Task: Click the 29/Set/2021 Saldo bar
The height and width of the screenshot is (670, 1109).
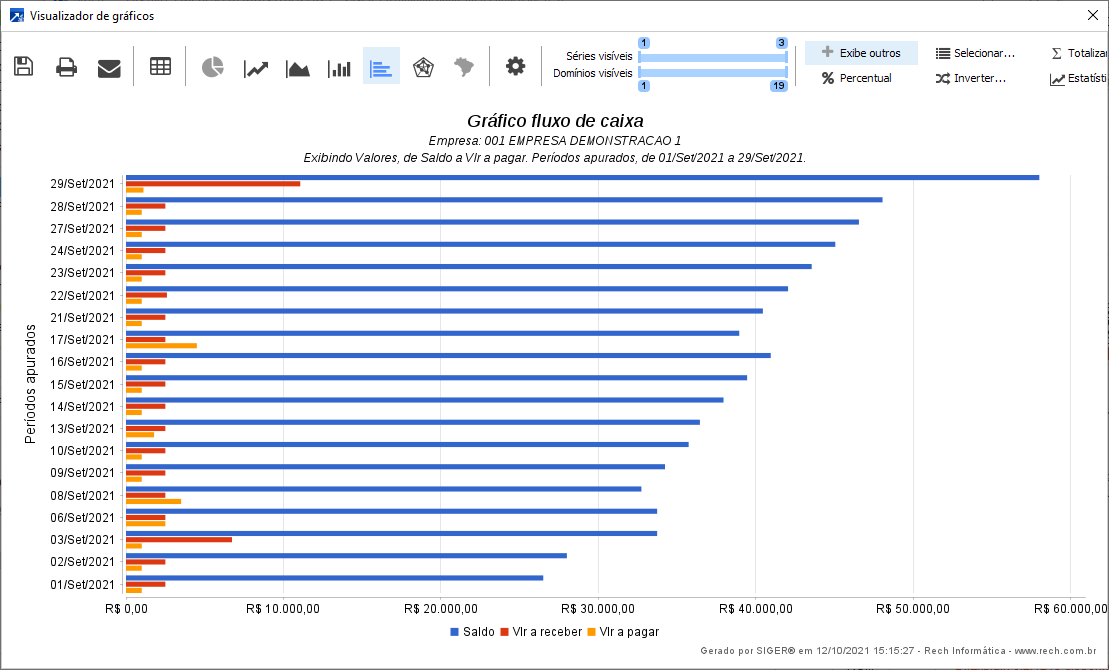Action: pos(582,177)
